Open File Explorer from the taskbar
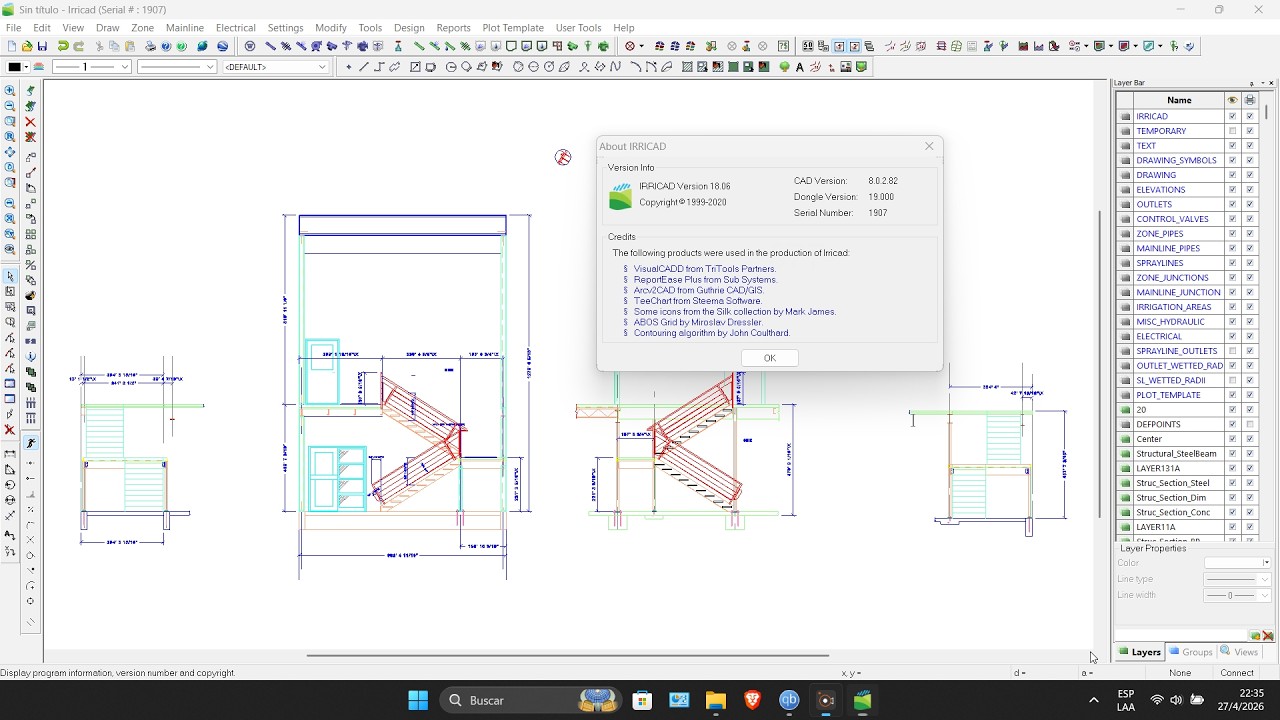 coord(716,700)
